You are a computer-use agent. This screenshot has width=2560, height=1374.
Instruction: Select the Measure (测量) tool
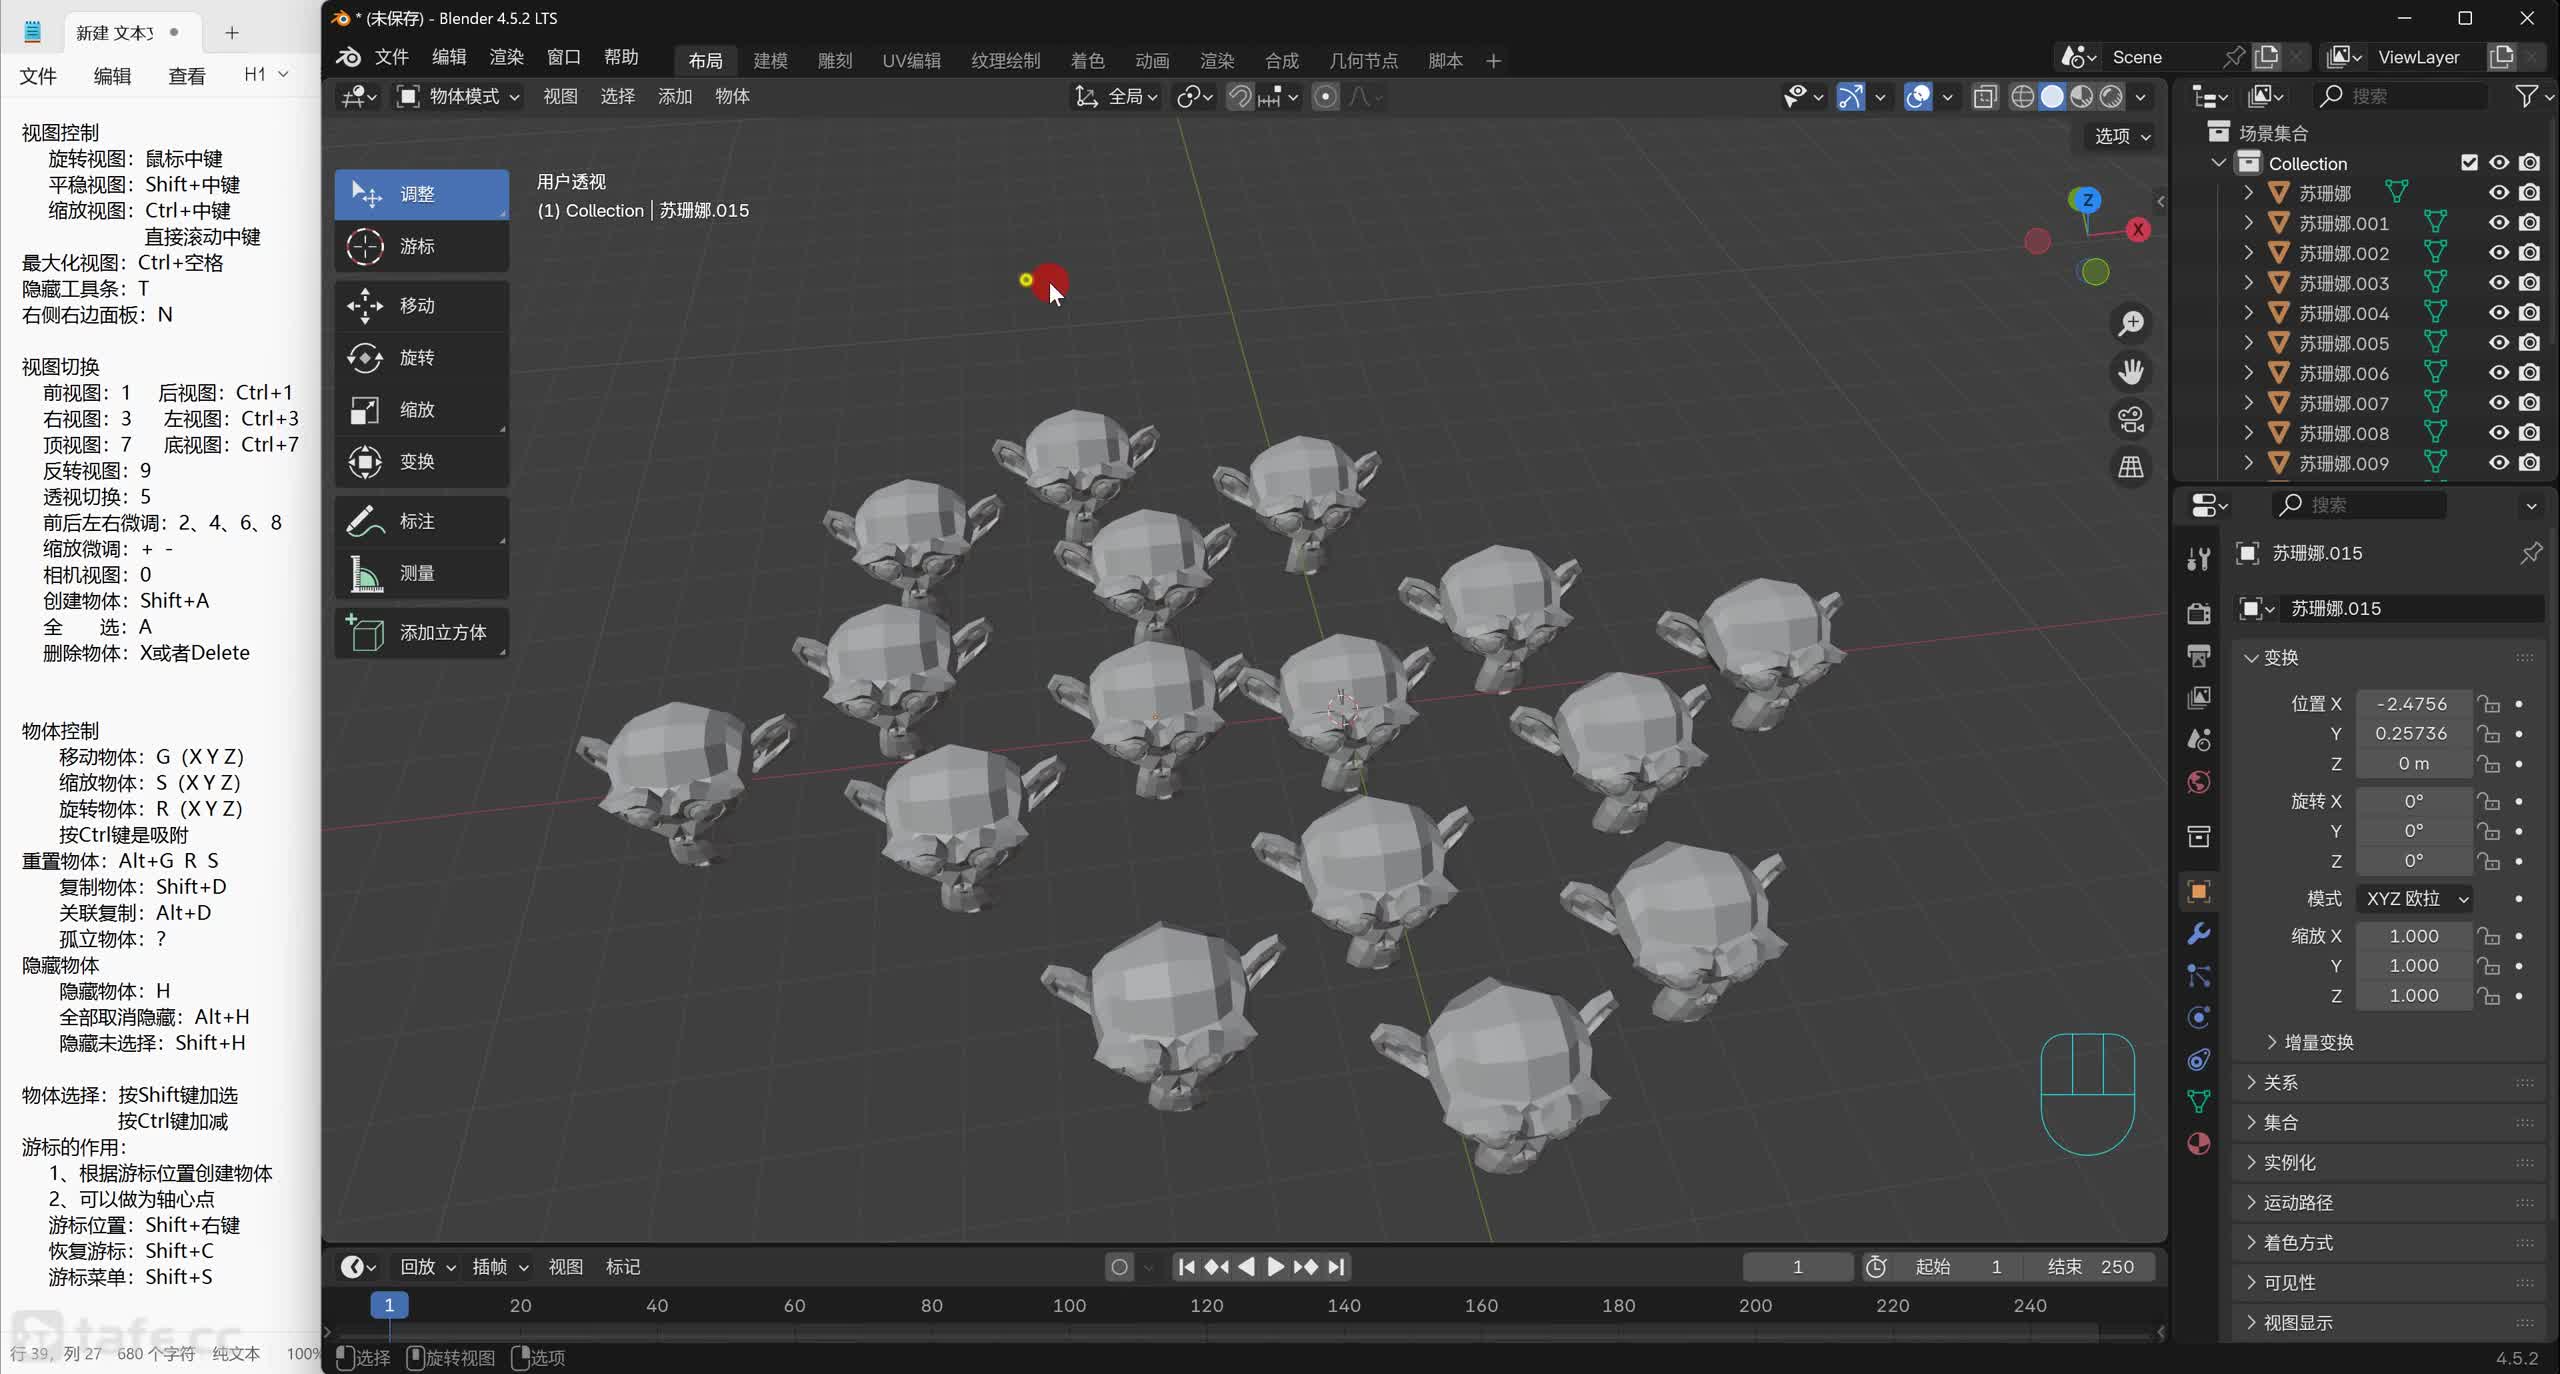point(420,574)
